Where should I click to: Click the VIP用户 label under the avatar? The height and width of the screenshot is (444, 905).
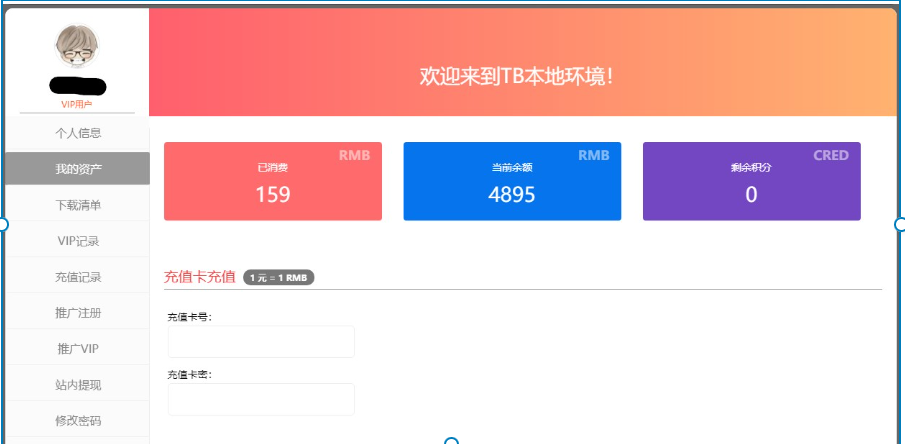click(x=77, y=104)
